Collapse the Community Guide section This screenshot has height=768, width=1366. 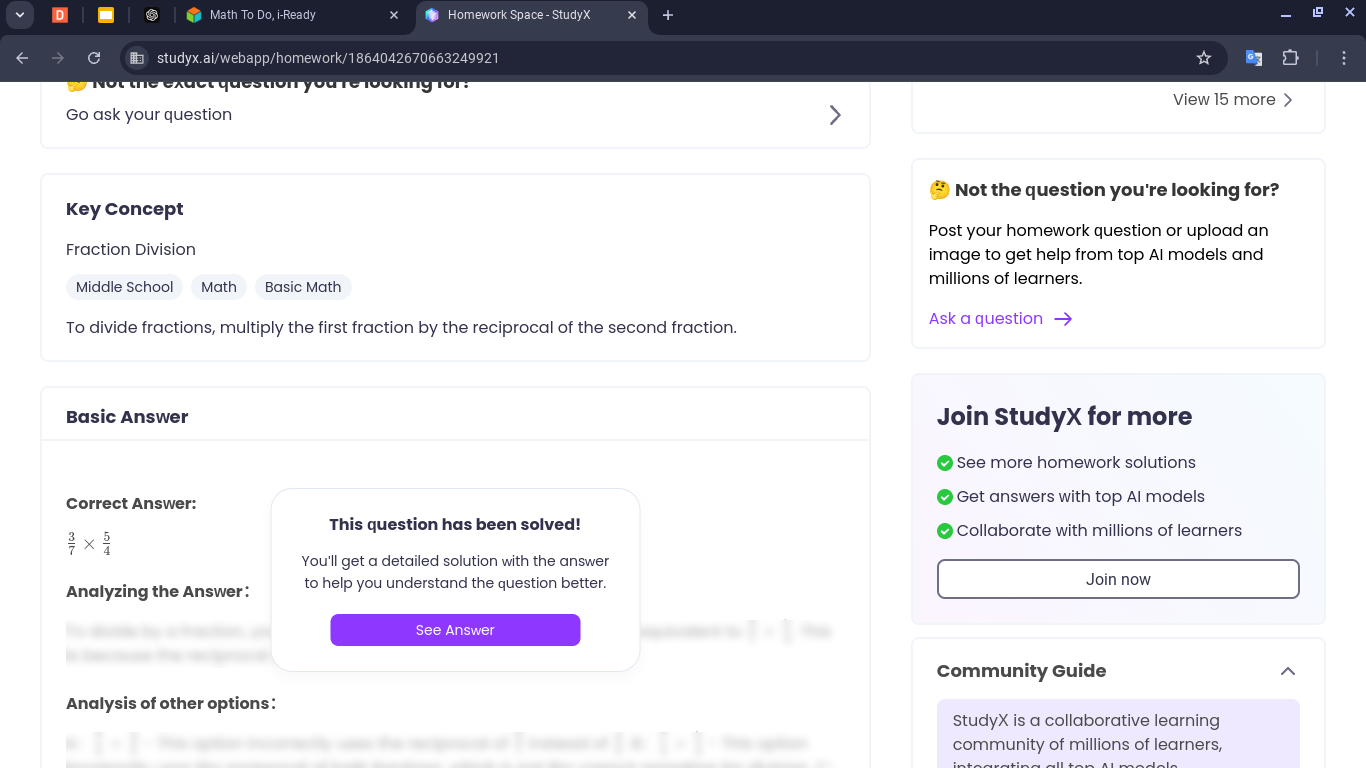coord(1288,671)
